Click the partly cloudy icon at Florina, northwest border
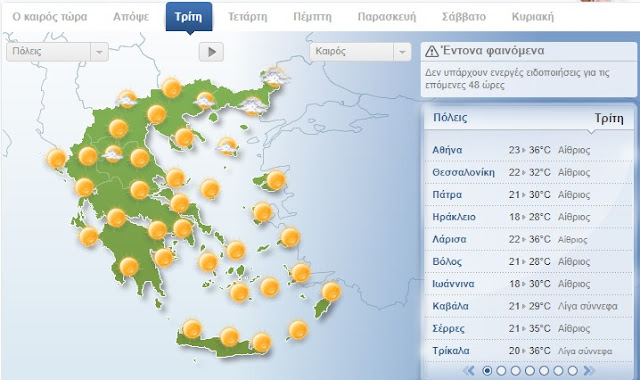 tap(127, 99)
